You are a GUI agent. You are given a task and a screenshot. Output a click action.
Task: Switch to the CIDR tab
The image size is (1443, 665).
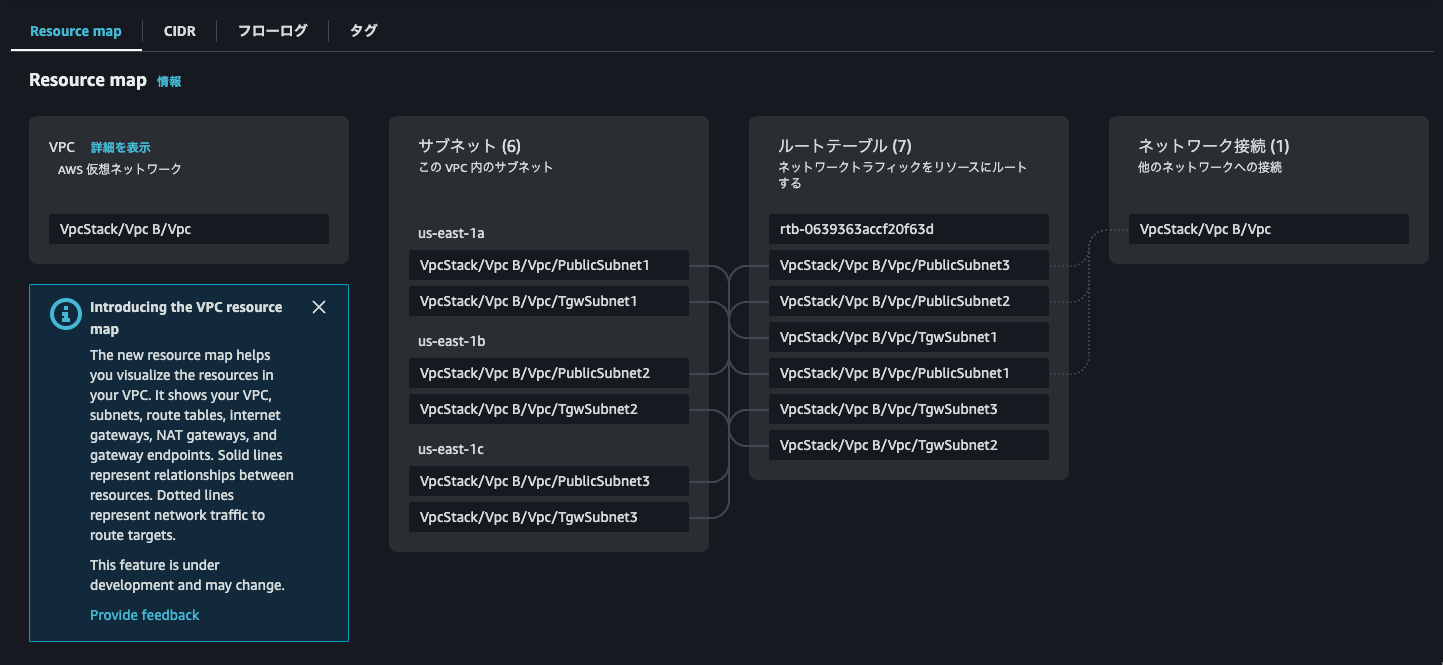tap(180, 30)
